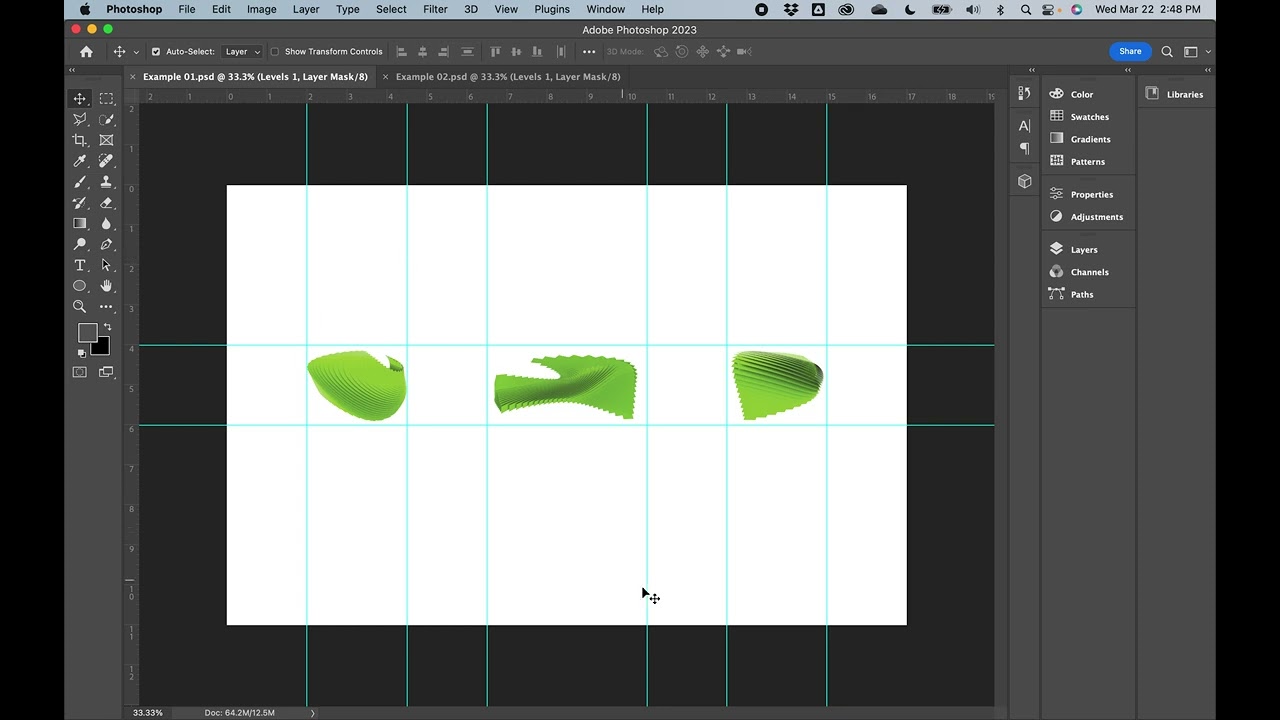This screenshot has height=720, width=1280.
Task: Reset default foreground and background colors
Action: [x=82, y=353]
